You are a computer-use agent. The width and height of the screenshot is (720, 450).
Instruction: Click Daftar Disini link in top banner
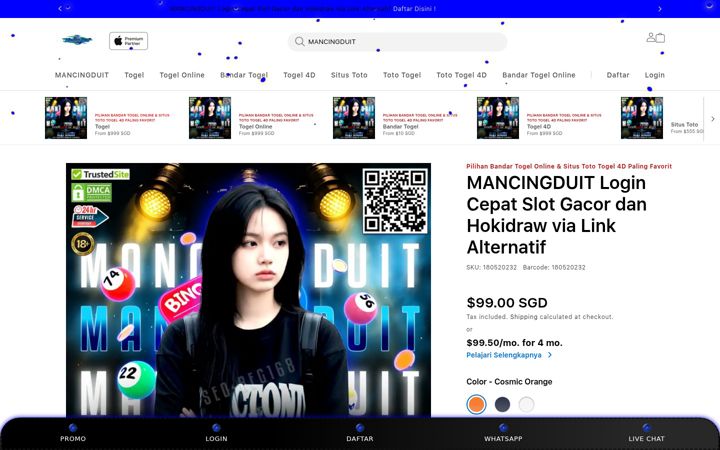click(x=414, y=9)
